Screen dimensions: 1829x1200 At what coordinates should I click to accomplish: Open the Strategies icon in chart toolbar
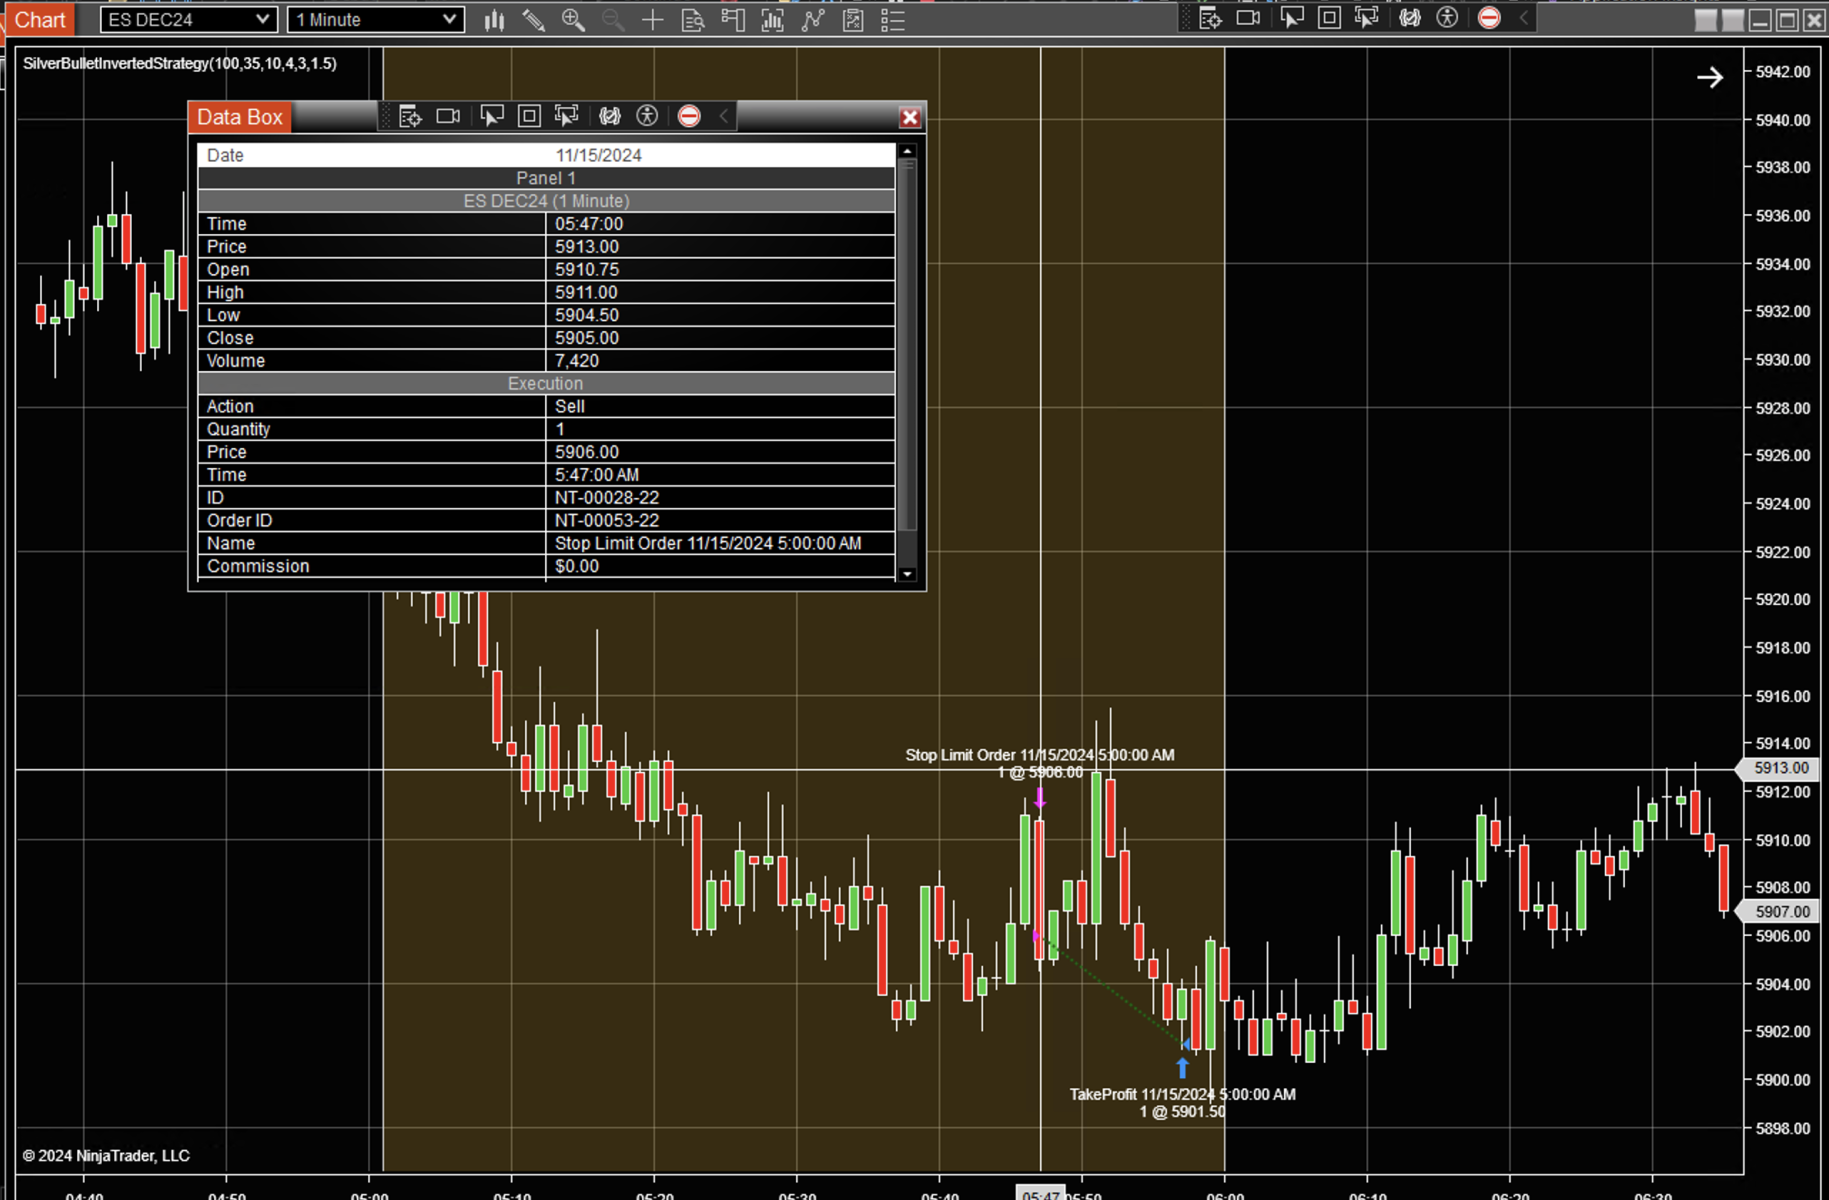pyautogui.click(x=853, y=20)
